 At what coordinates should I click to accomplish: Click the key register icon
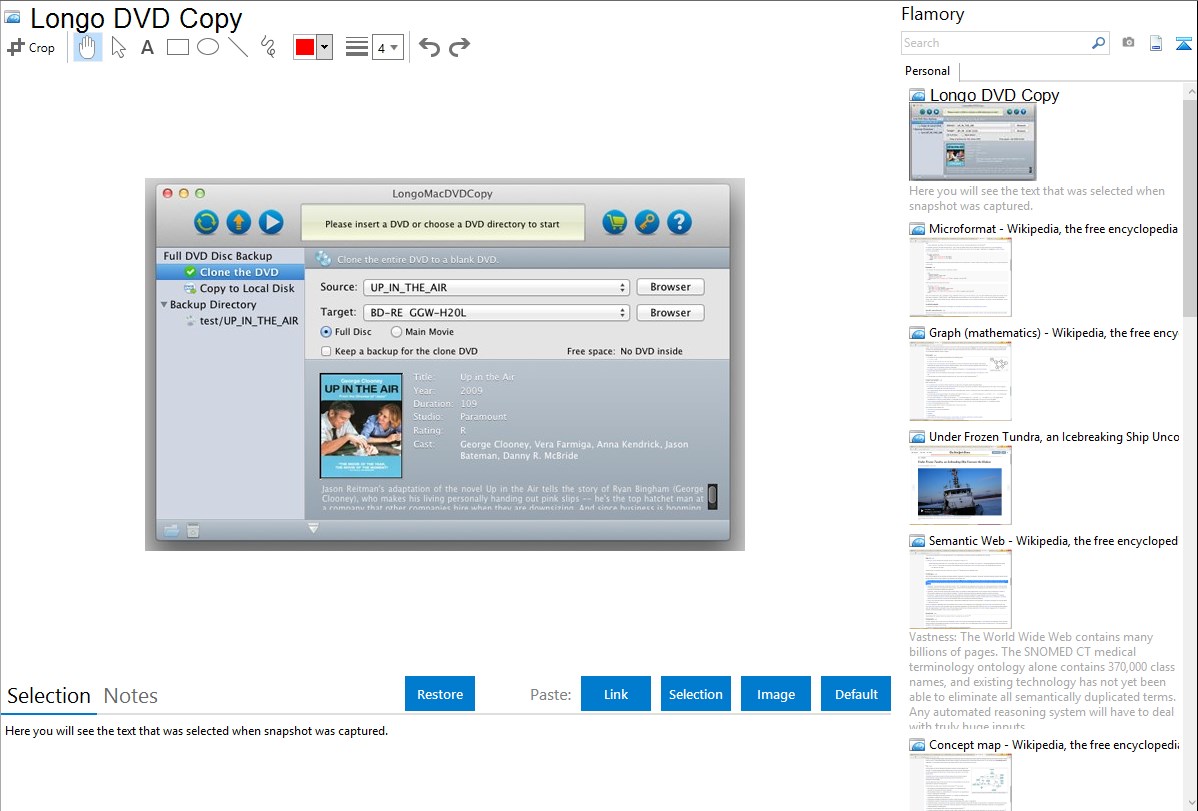pyautogui.click(x=646, y=222)
